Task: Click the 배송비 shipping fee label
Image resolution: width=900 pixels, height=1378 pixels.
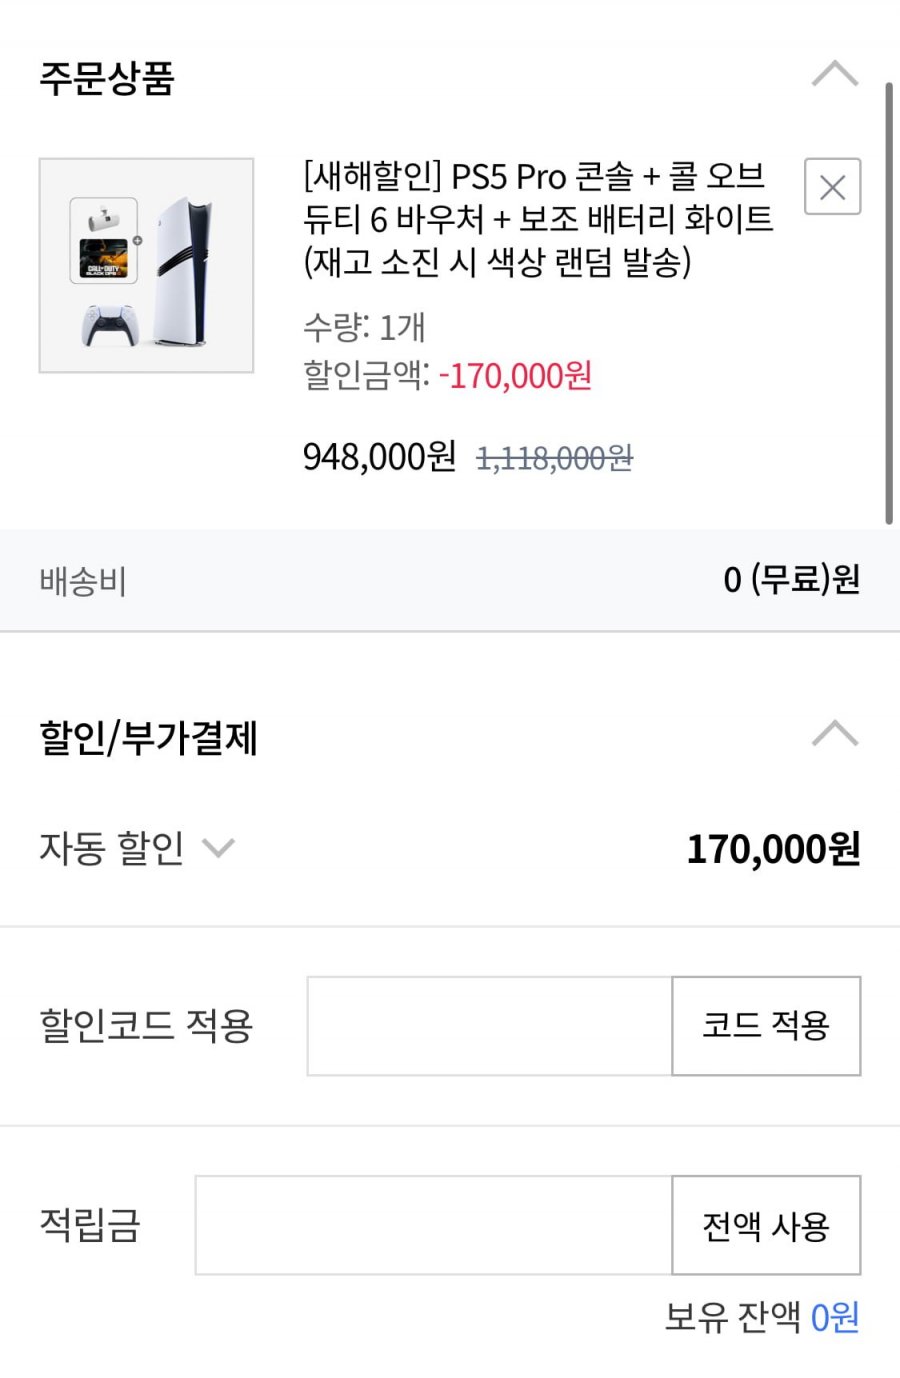Action: tap(83, 581)
